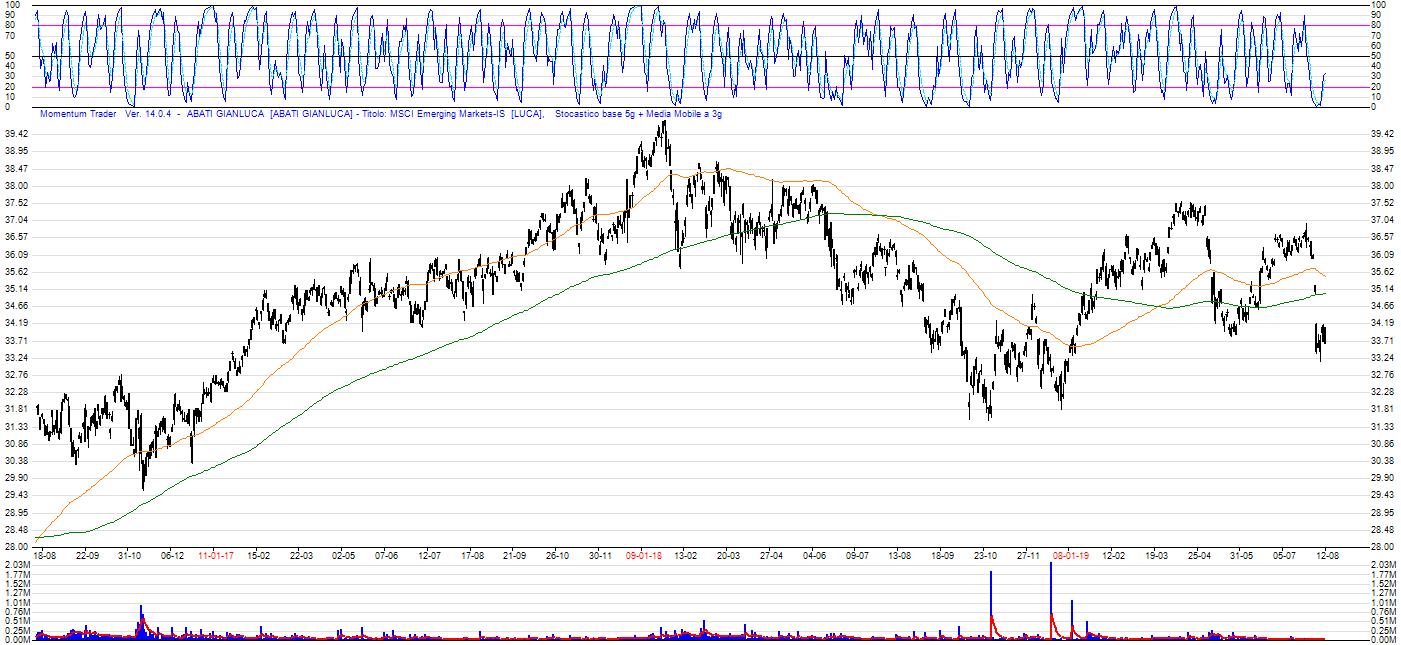This screenshot has width=1401, height=645.
Task: Click the red 08-01-19 date label
Action: click(x=1071, y=554)
